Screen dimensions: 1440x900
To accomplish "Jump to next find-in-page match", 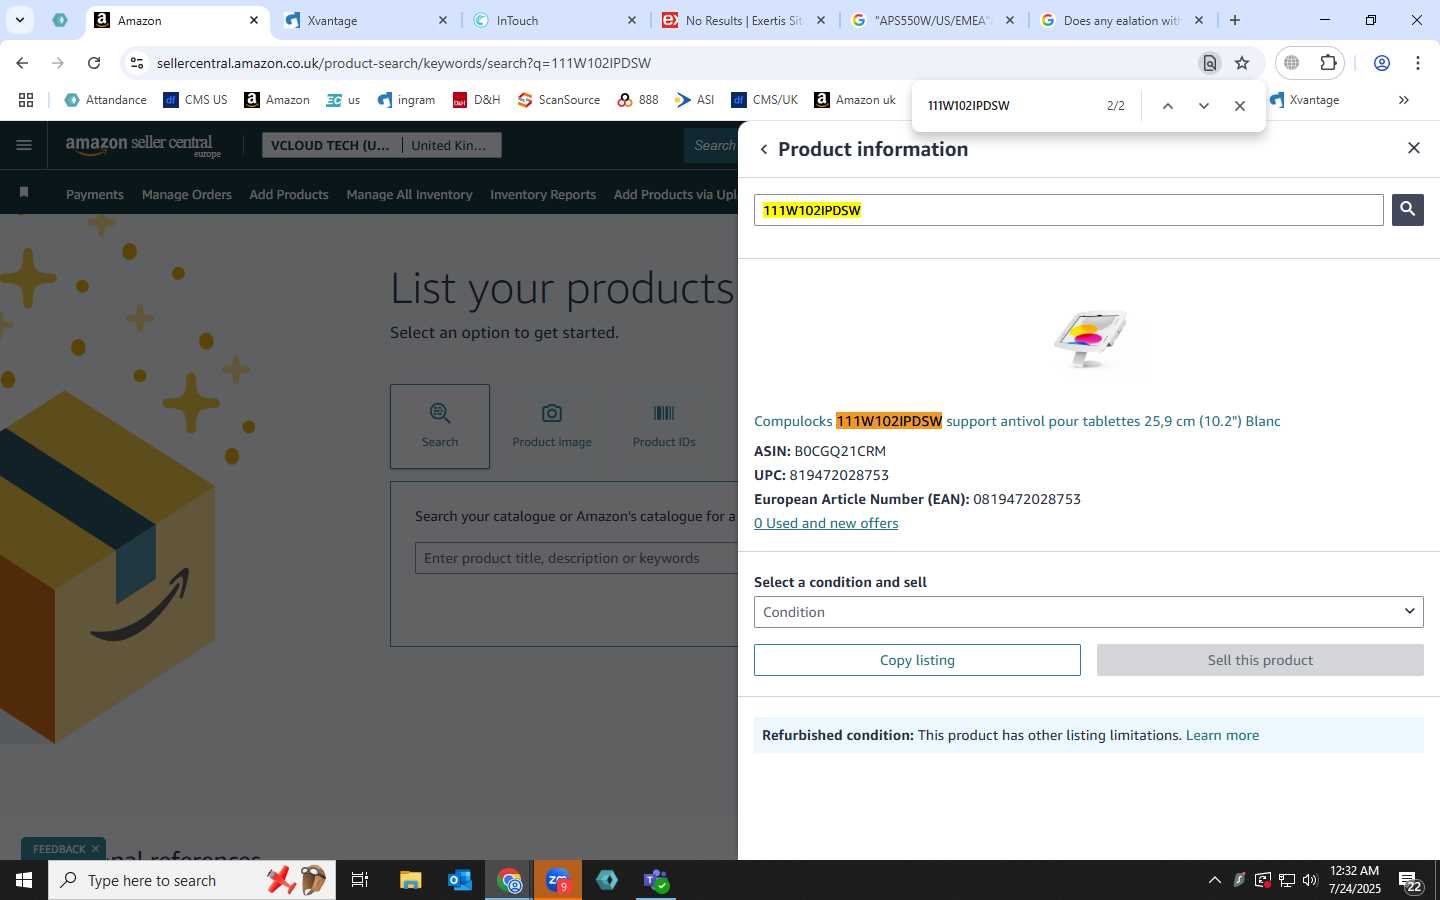I will (1204, 106).
